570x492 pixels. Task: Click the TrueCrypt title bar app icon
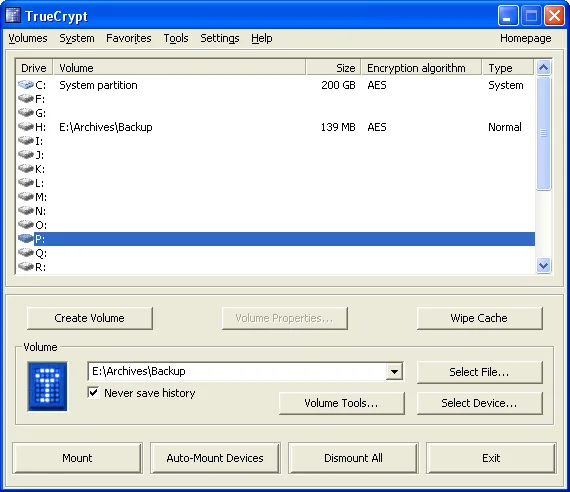(13, 16)
